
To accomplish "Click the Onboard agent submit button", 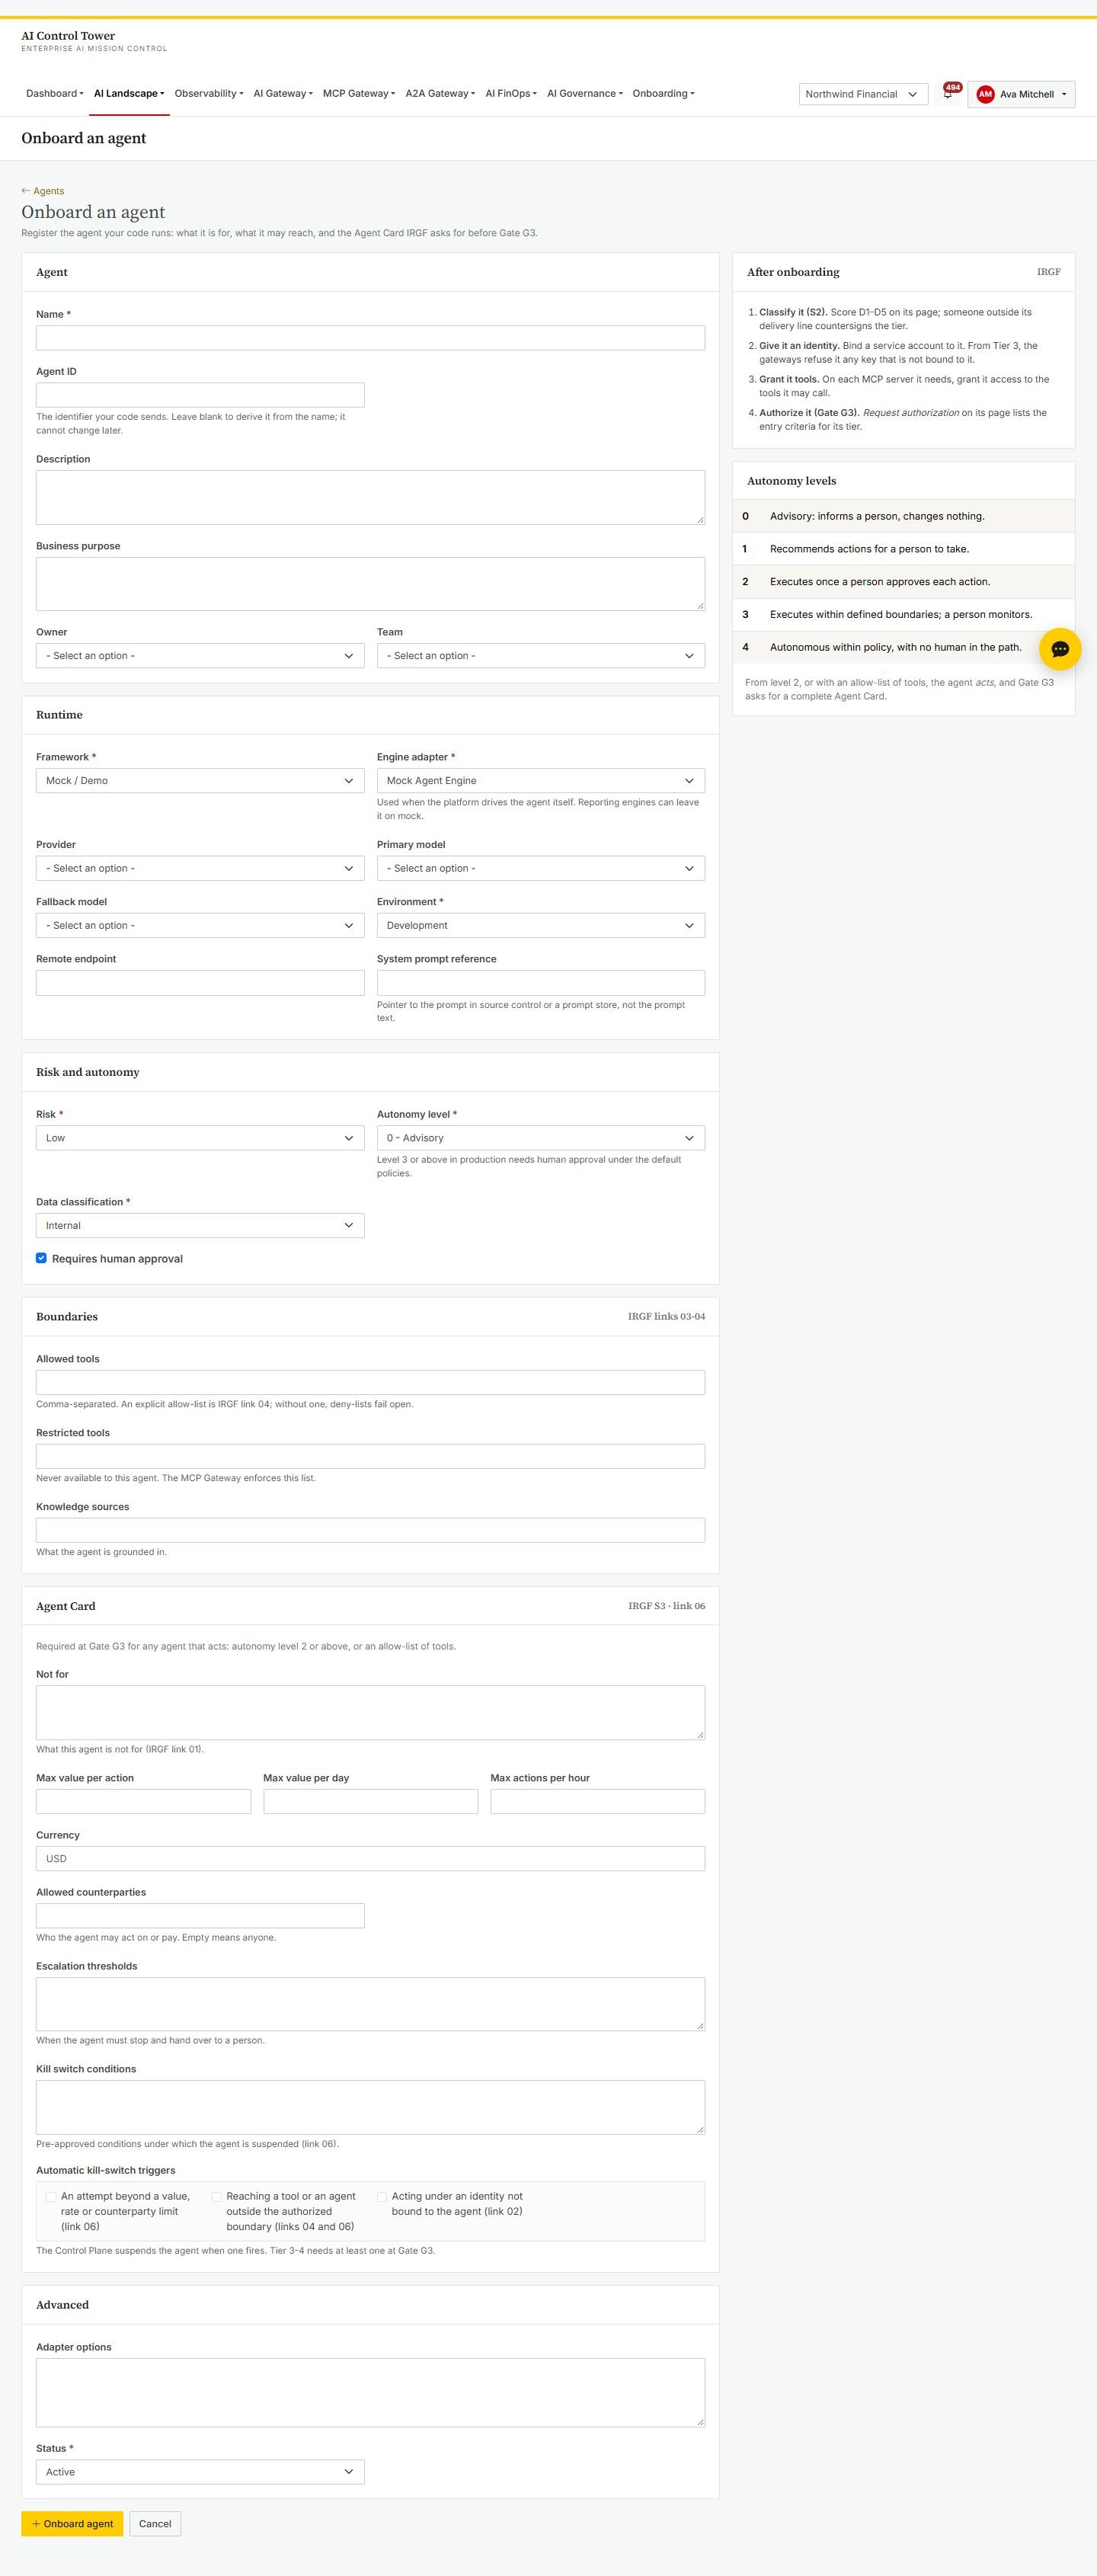I will [x=72, y=2523].
